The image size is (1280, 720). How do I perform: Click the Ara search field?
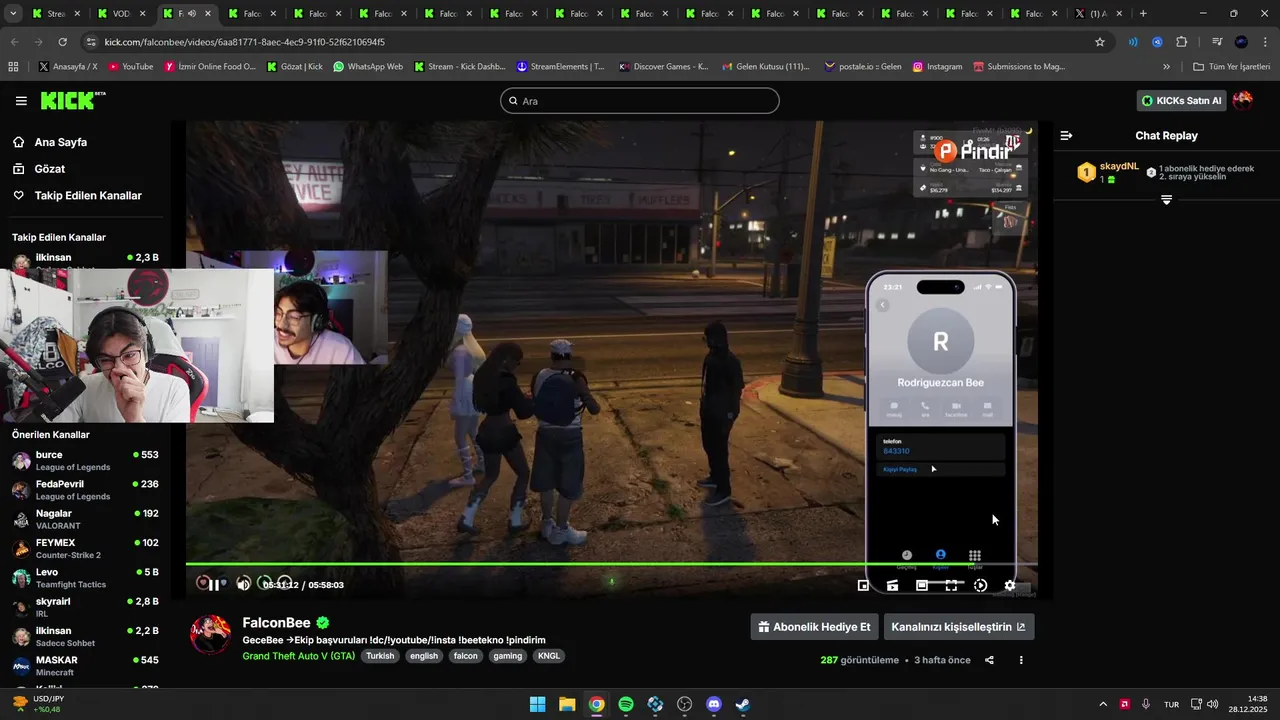640,101
